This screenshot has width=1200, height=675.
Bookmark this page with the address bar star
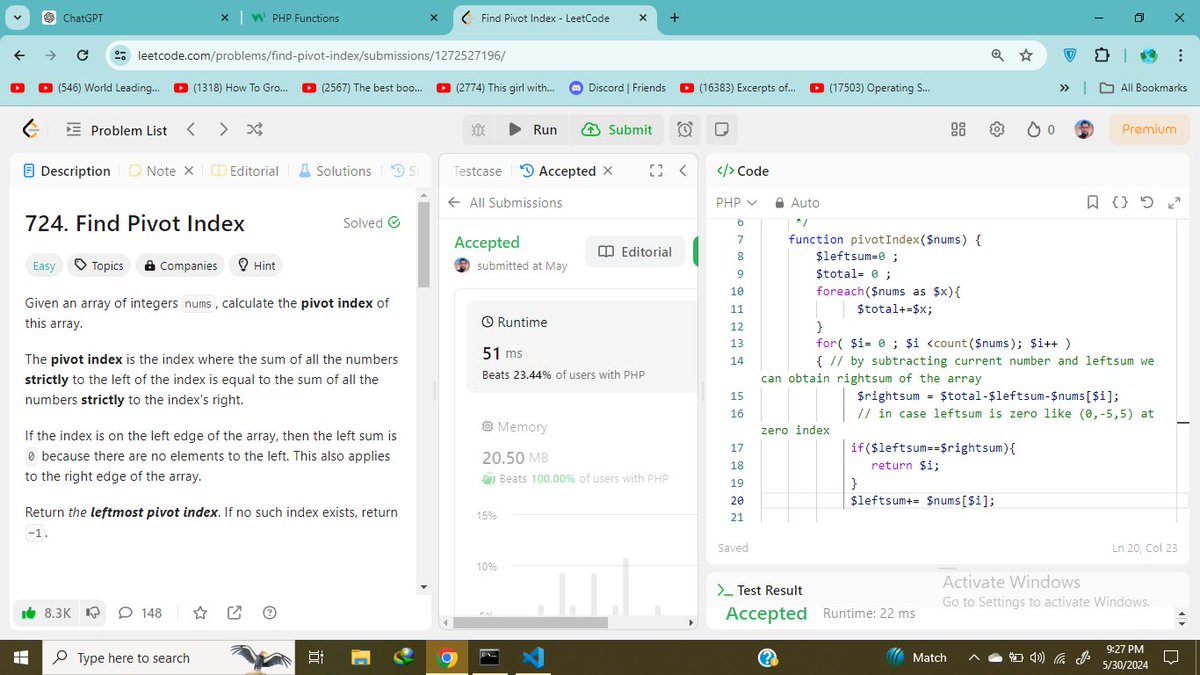click(1026, 55)
